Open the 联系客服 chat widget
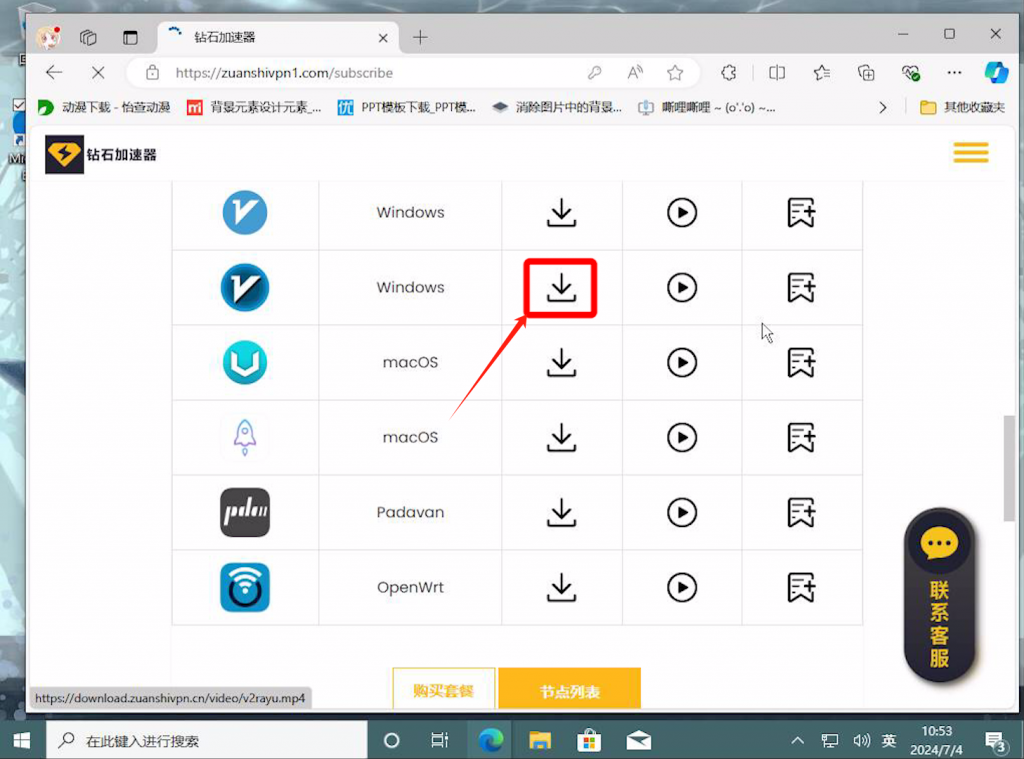The image size is (1024, 759). 939,596
